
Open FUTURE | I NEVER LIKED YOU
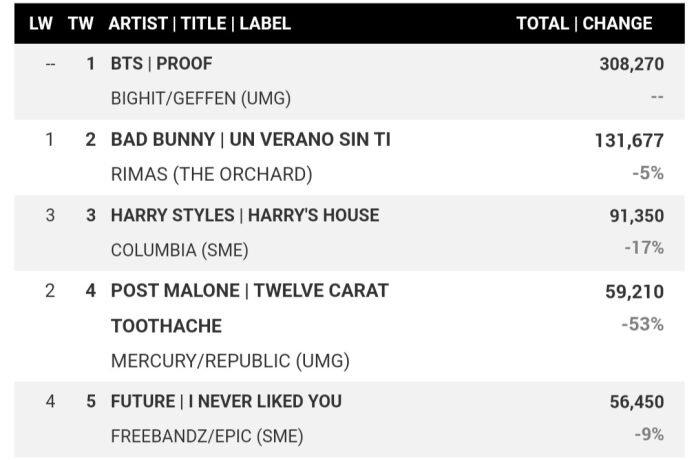coord(226,401)
